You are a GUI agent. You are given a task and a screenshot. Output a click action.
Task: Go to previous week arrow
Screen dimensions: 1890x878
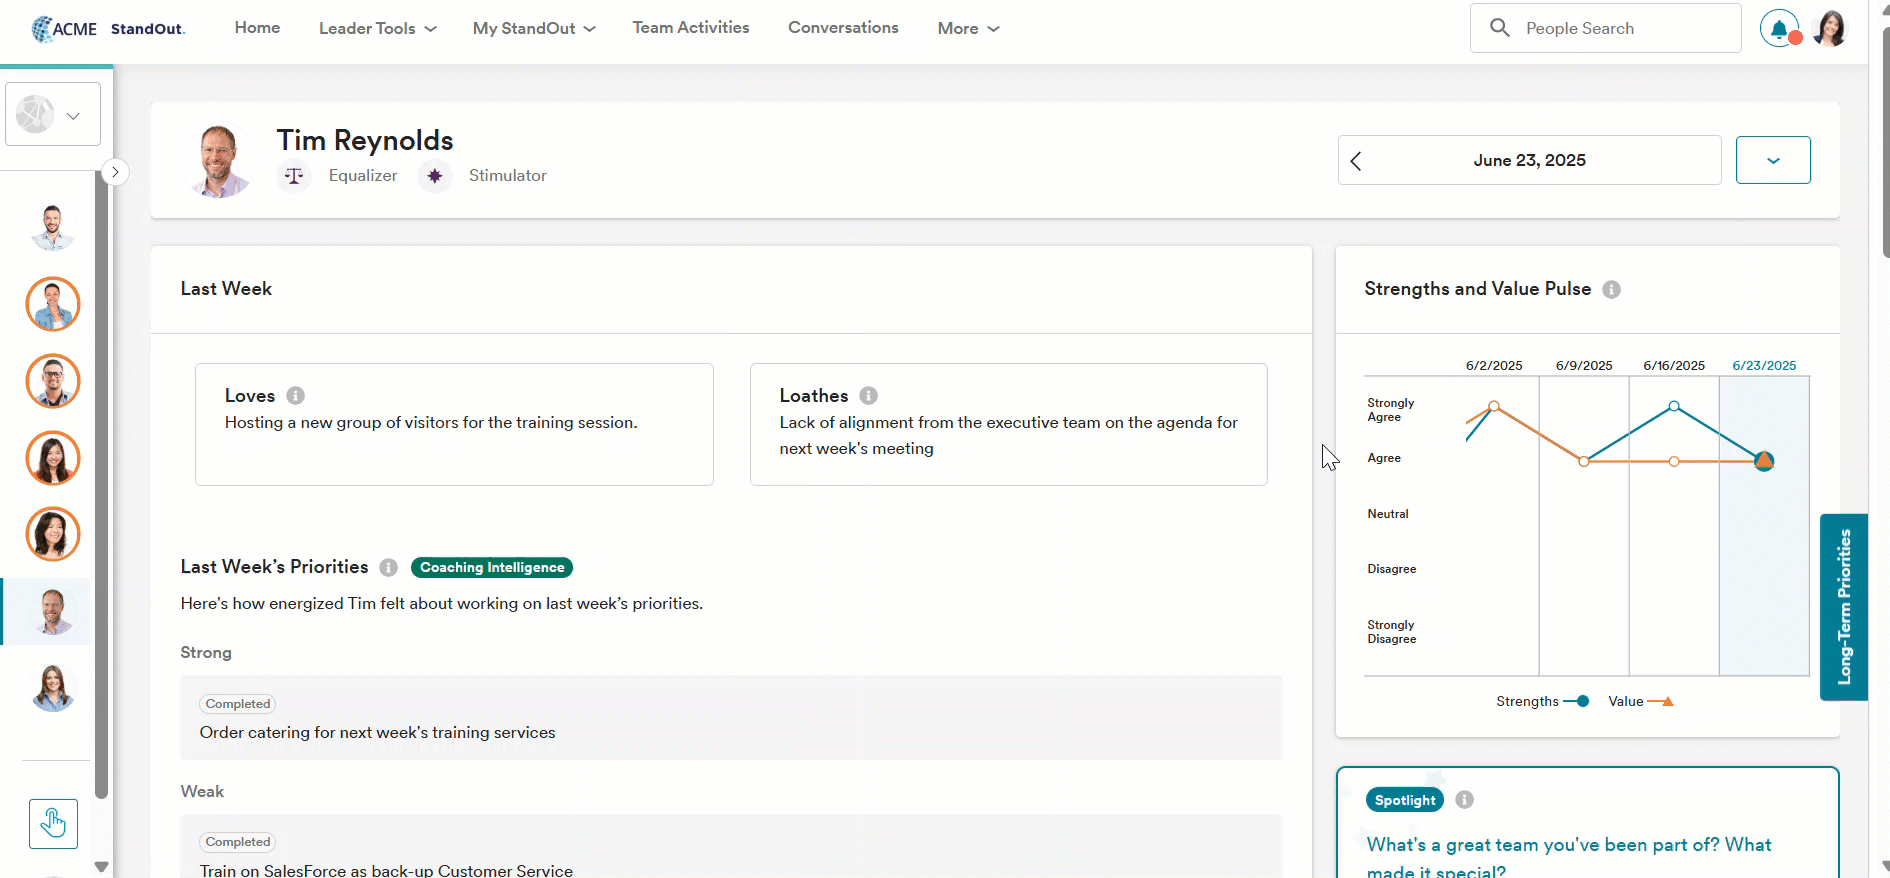1356,161
